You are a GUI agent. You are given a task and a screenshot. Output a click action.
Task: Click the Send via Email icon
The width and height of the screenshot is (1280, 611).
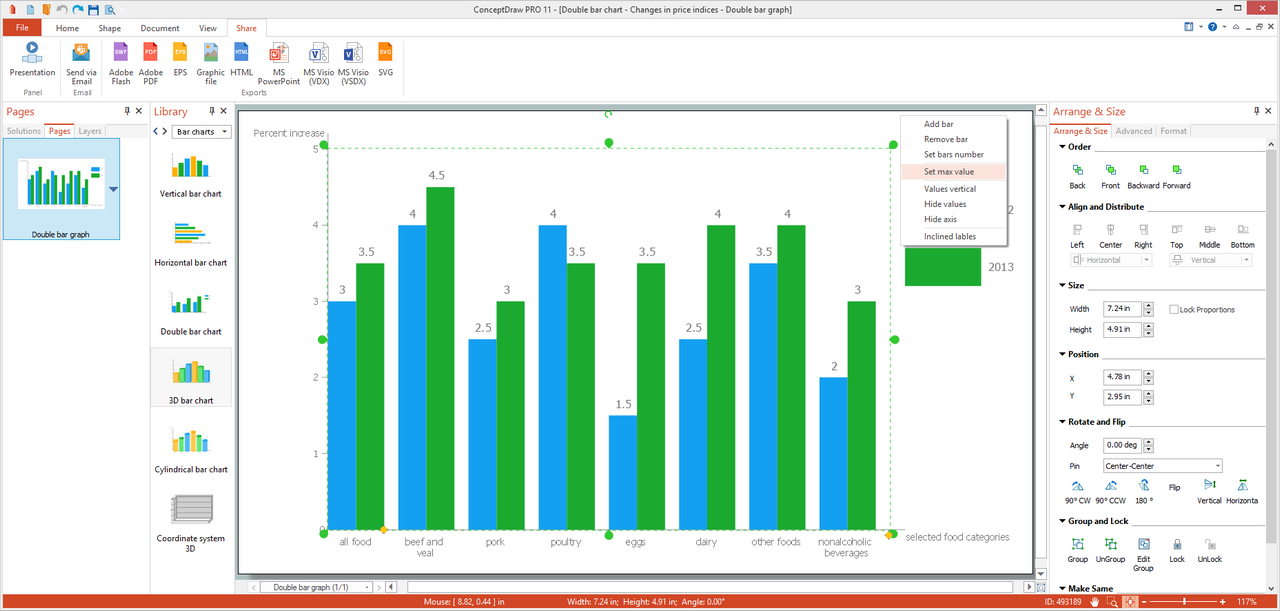[81, 54]
